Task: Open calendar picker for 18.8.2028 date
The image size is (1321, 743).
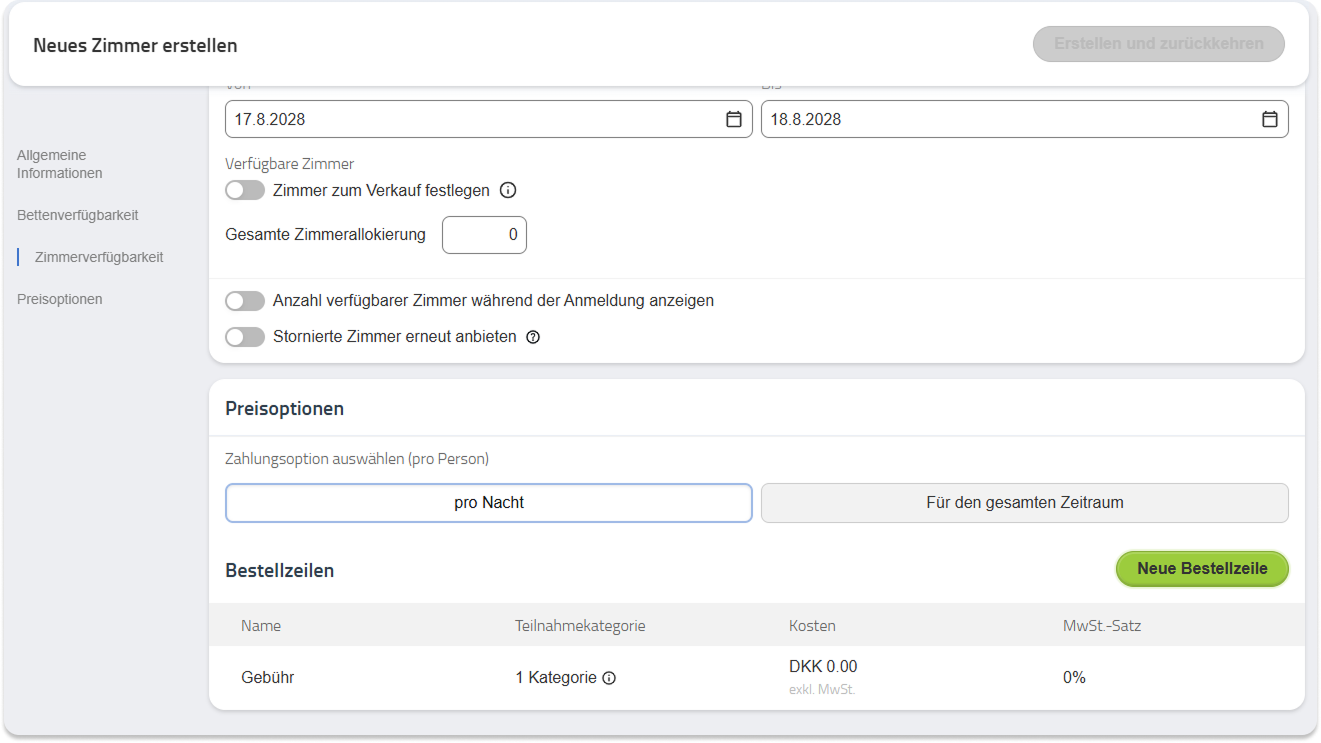Action: point(1270,119)
